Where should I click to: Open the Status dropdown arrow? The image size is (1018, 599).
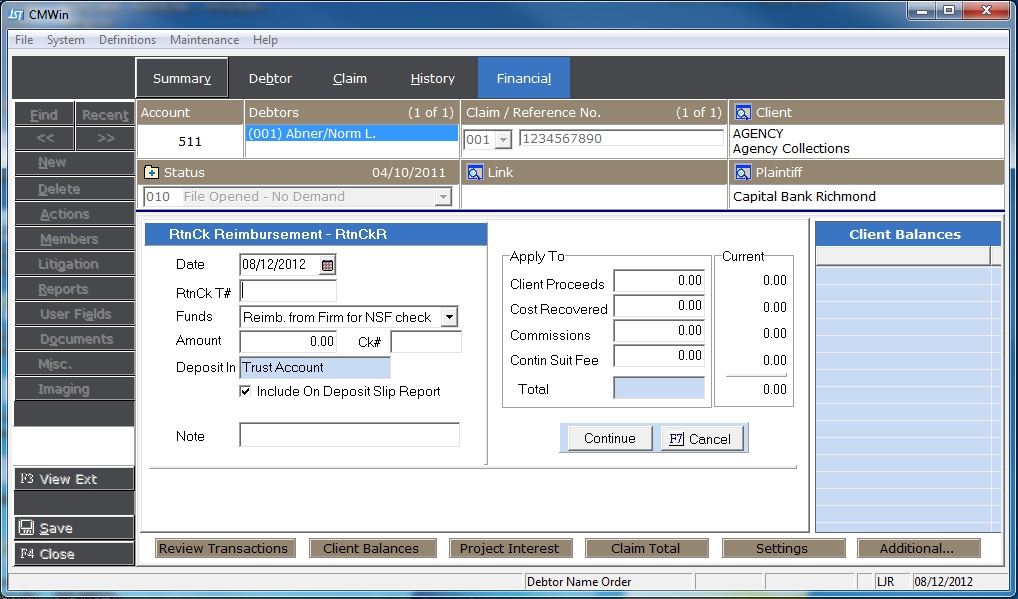442,197
